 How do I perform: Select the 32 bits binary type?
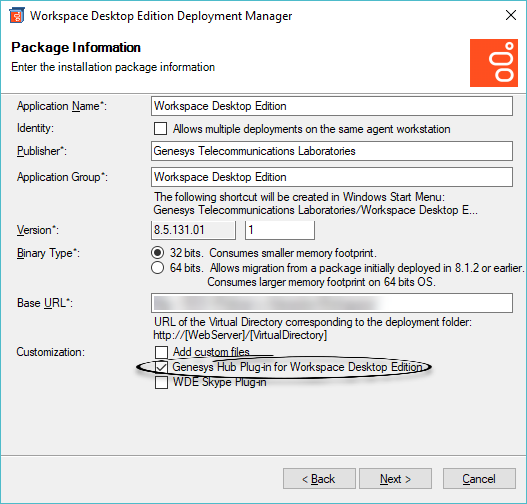click(x=157, y=253)
